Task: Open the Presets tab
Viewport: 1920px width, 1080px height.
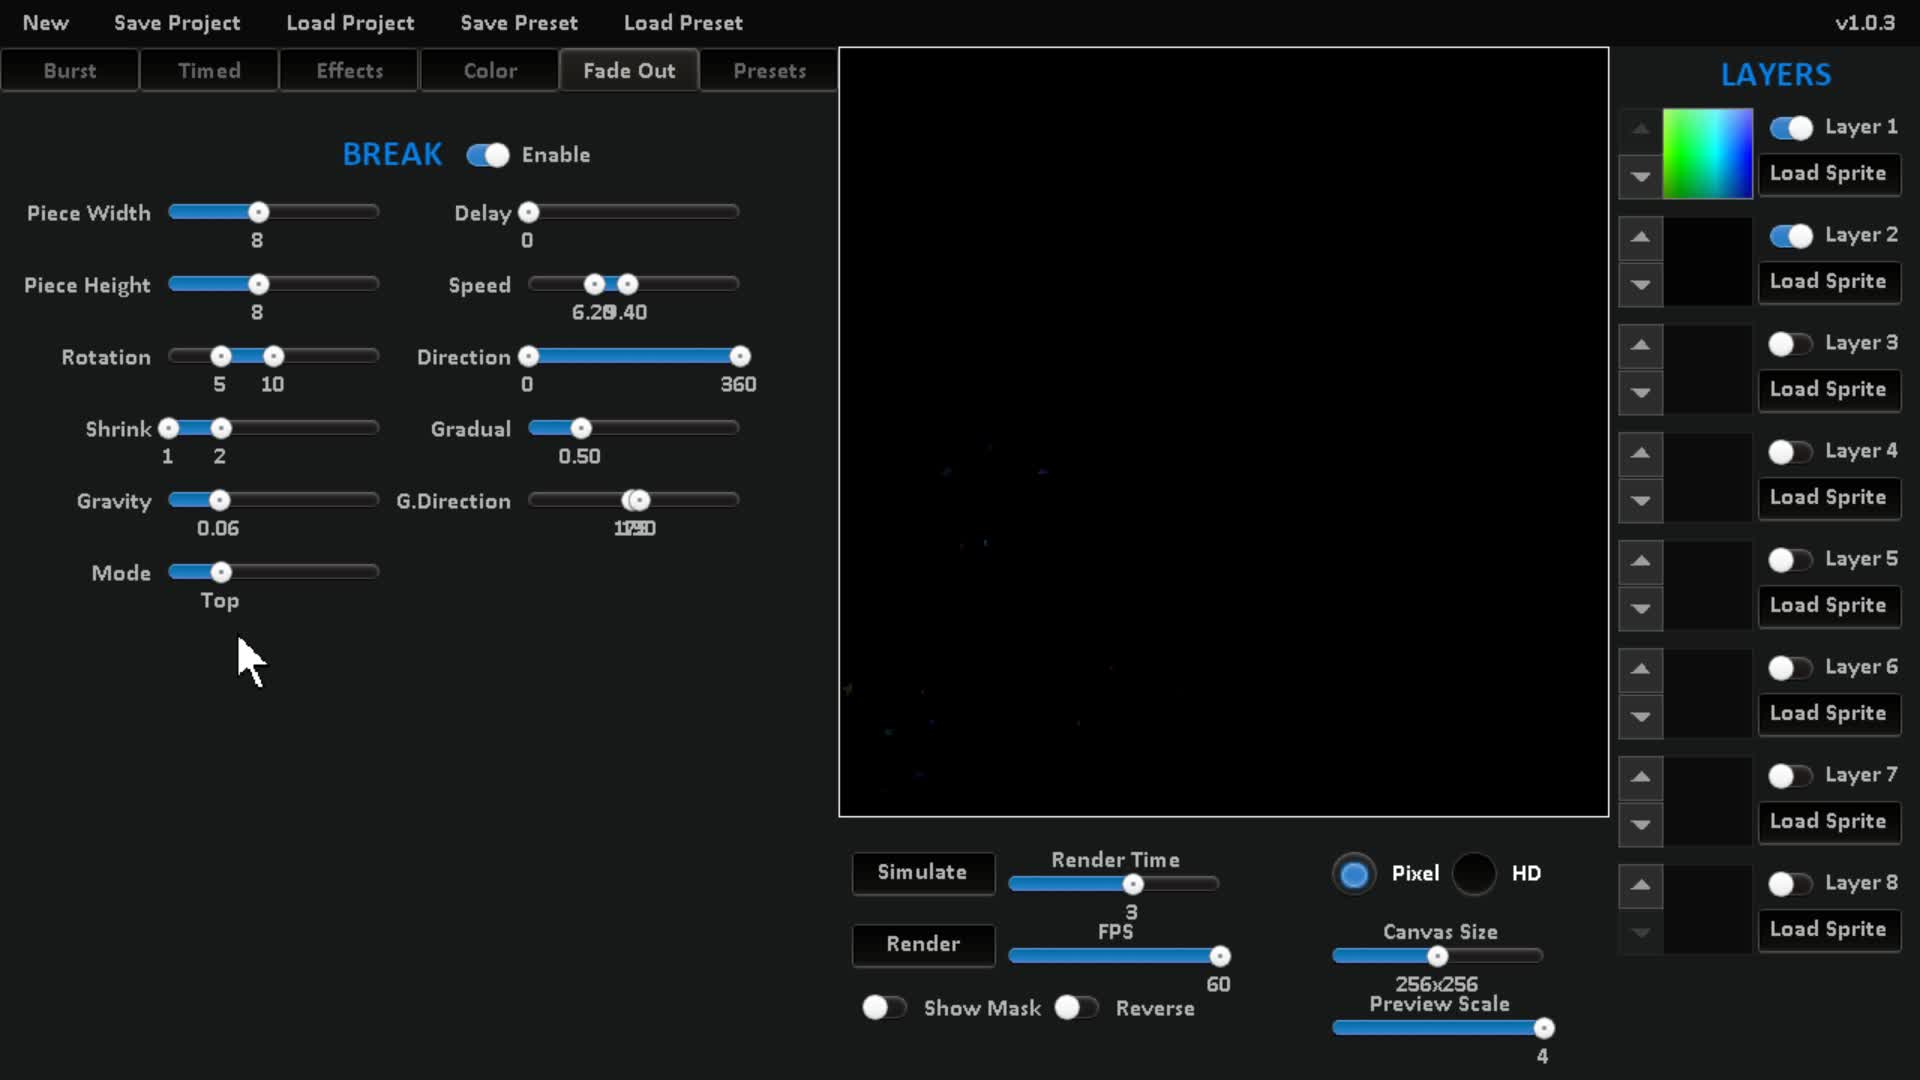Action: [769, 71]
